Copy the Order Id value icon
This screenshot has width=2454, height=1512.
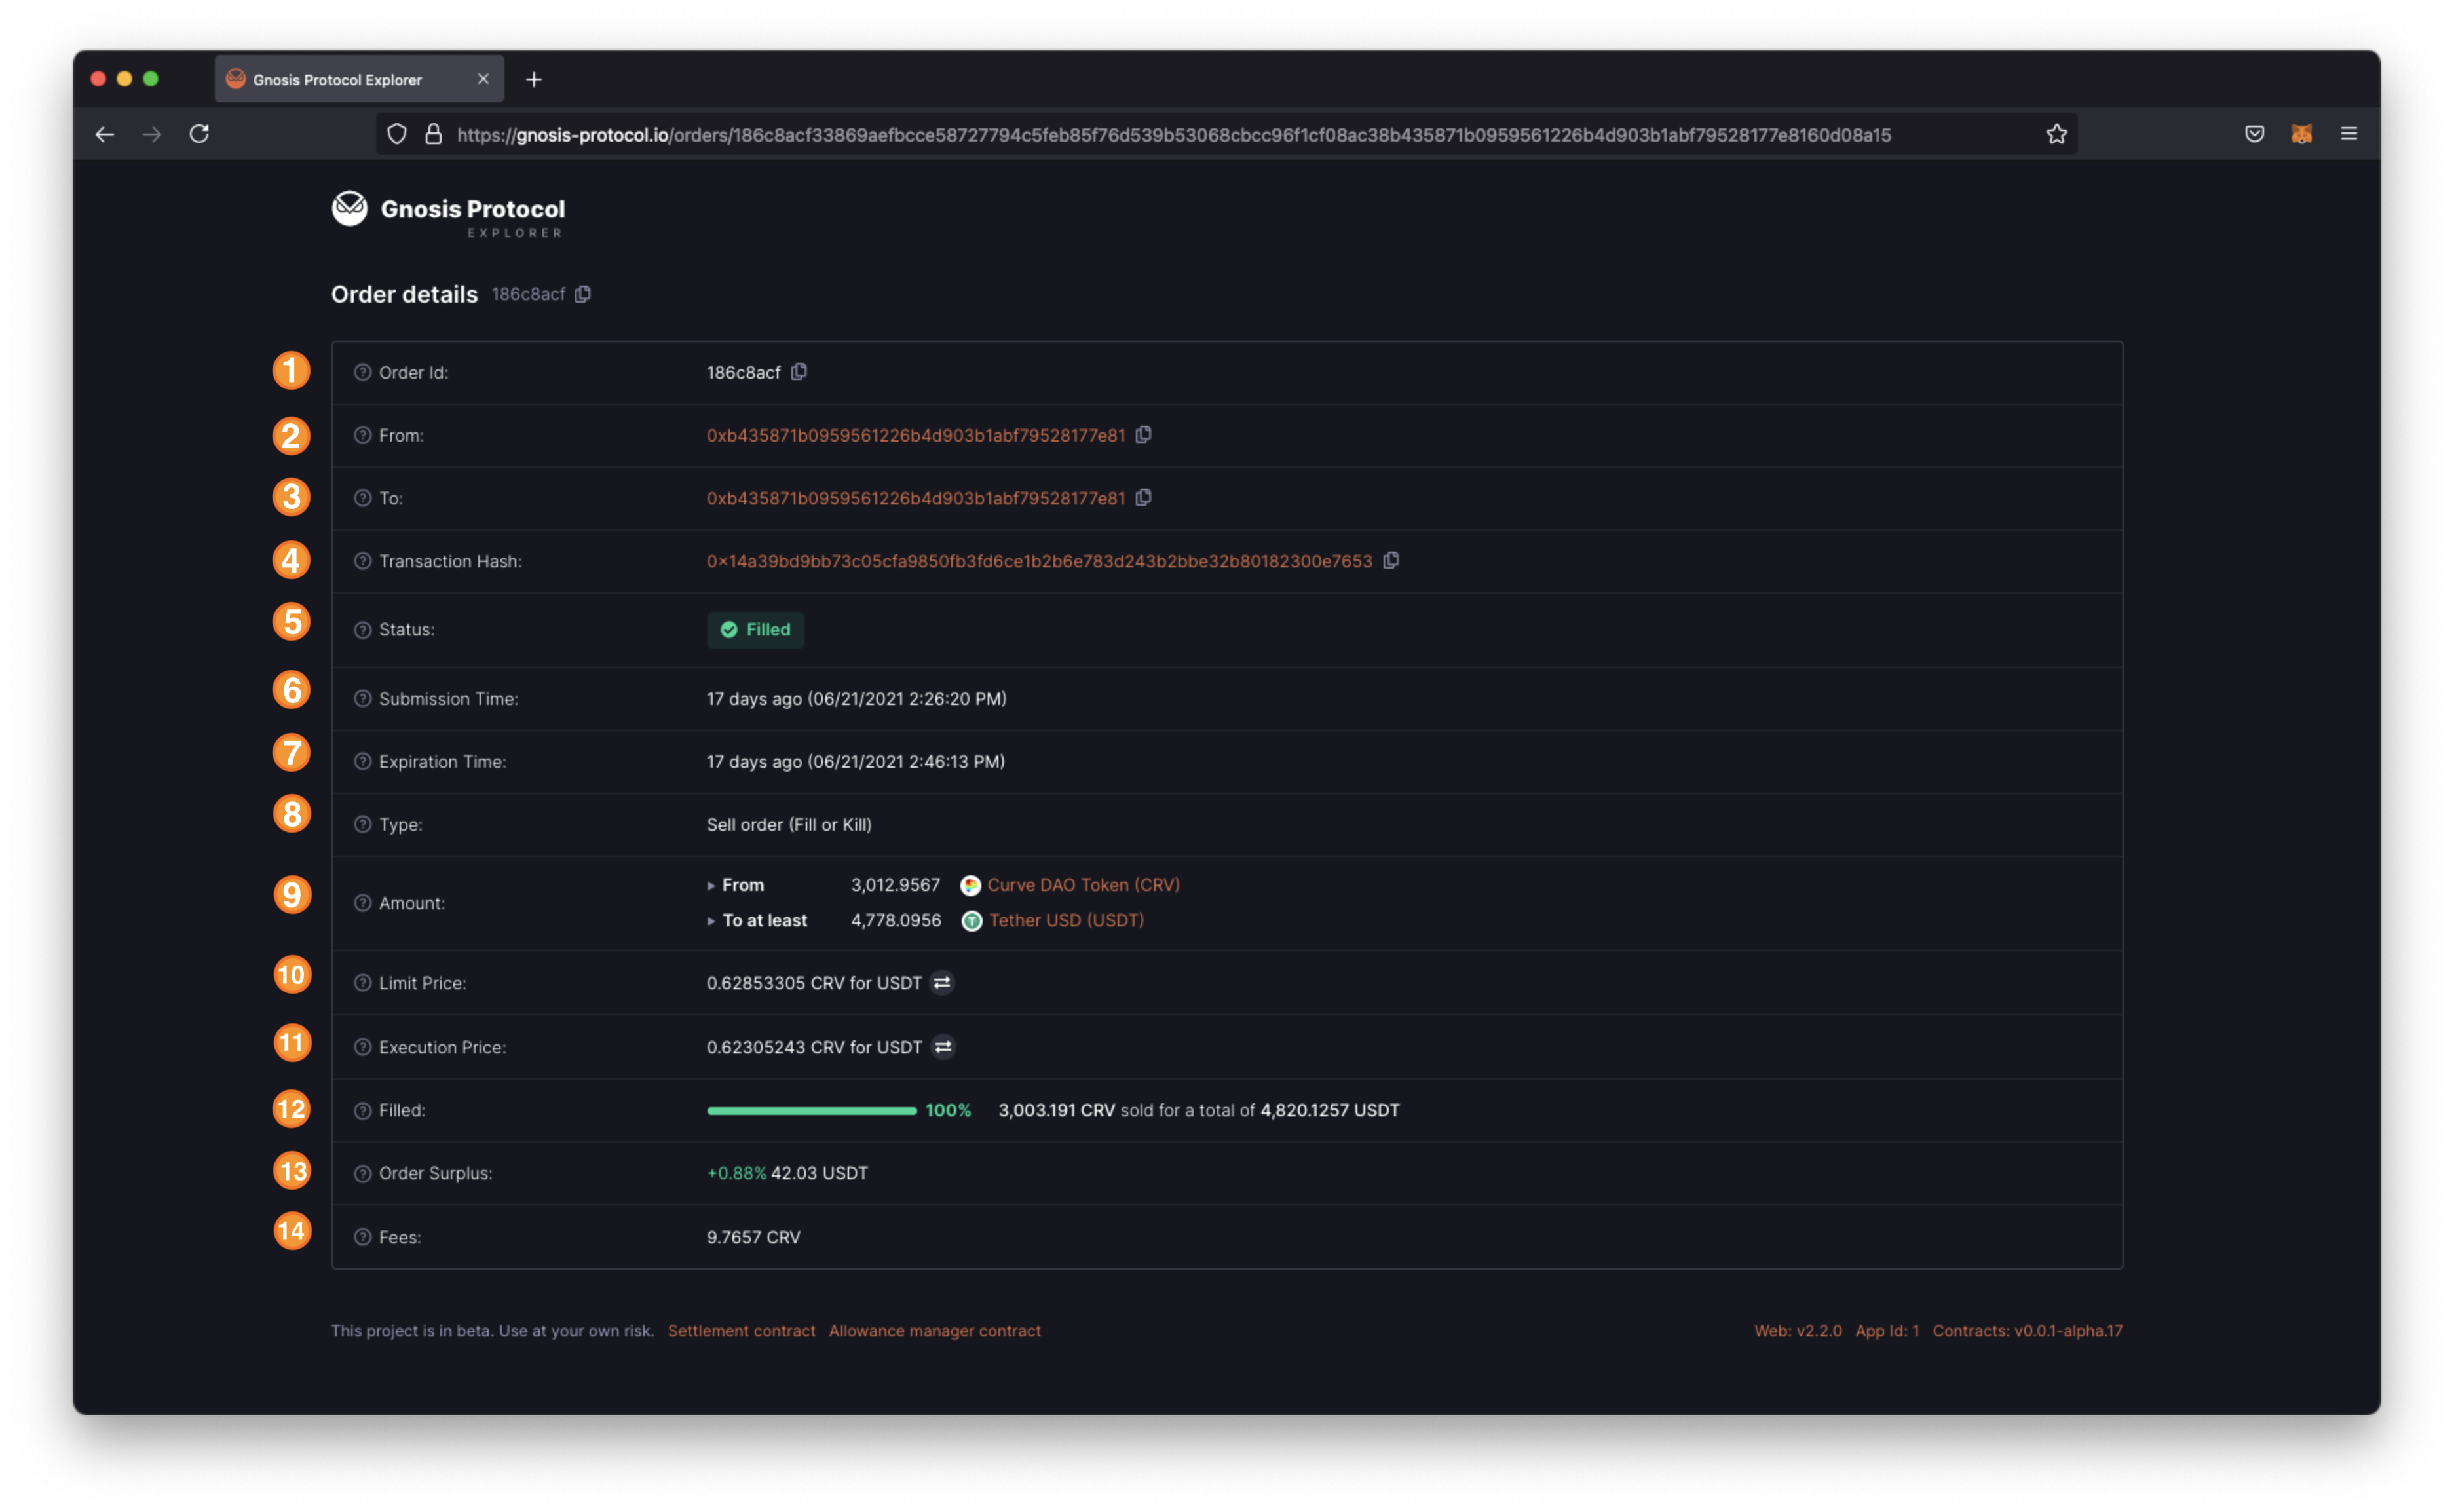(798, 372)
